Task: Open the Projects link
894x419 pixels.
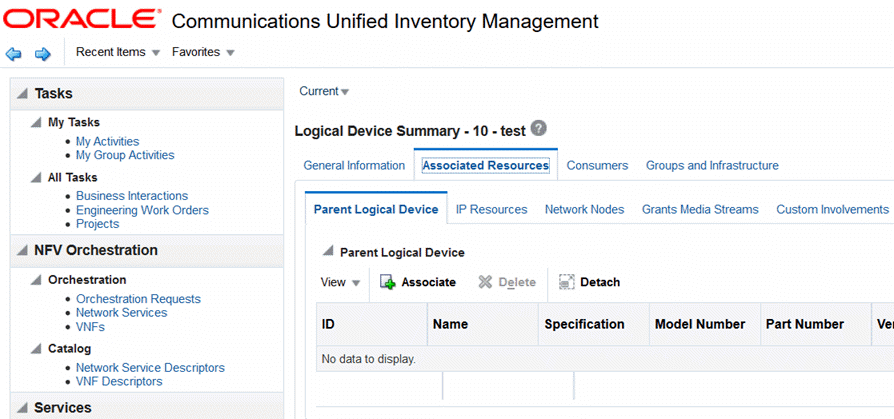Action: (x=97, y=224)
